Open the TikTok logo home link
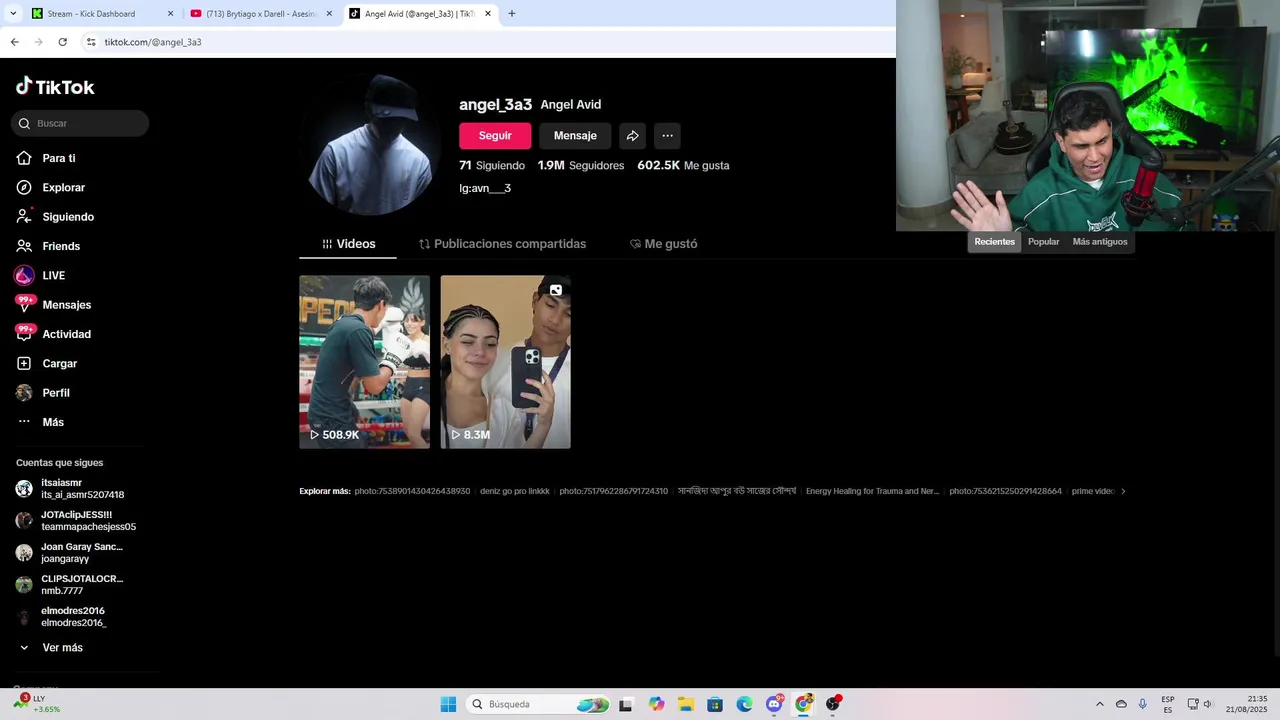The image size is (1280, 720). tap(55, 87)
